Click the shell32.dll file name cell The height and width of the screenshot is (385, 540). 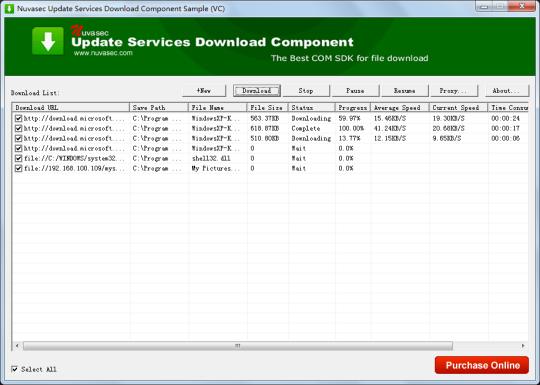tap(211, 158)
